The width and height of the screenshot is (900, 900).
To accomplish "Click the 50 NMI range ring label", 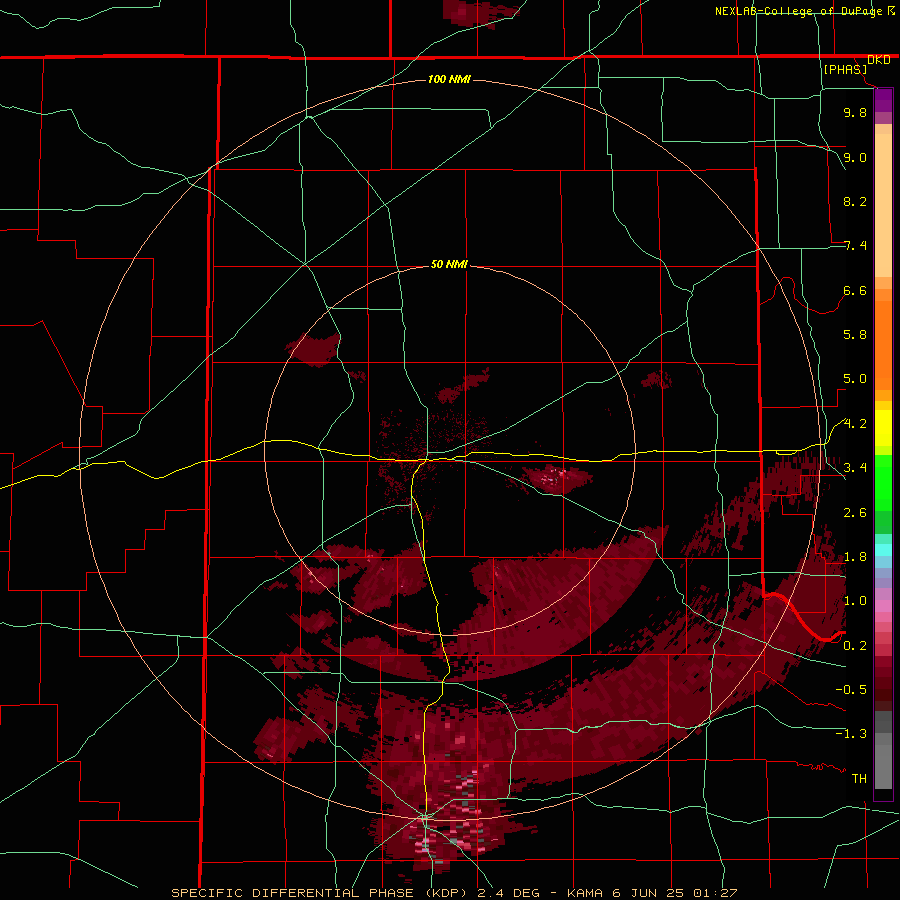I will click(449, 264).
